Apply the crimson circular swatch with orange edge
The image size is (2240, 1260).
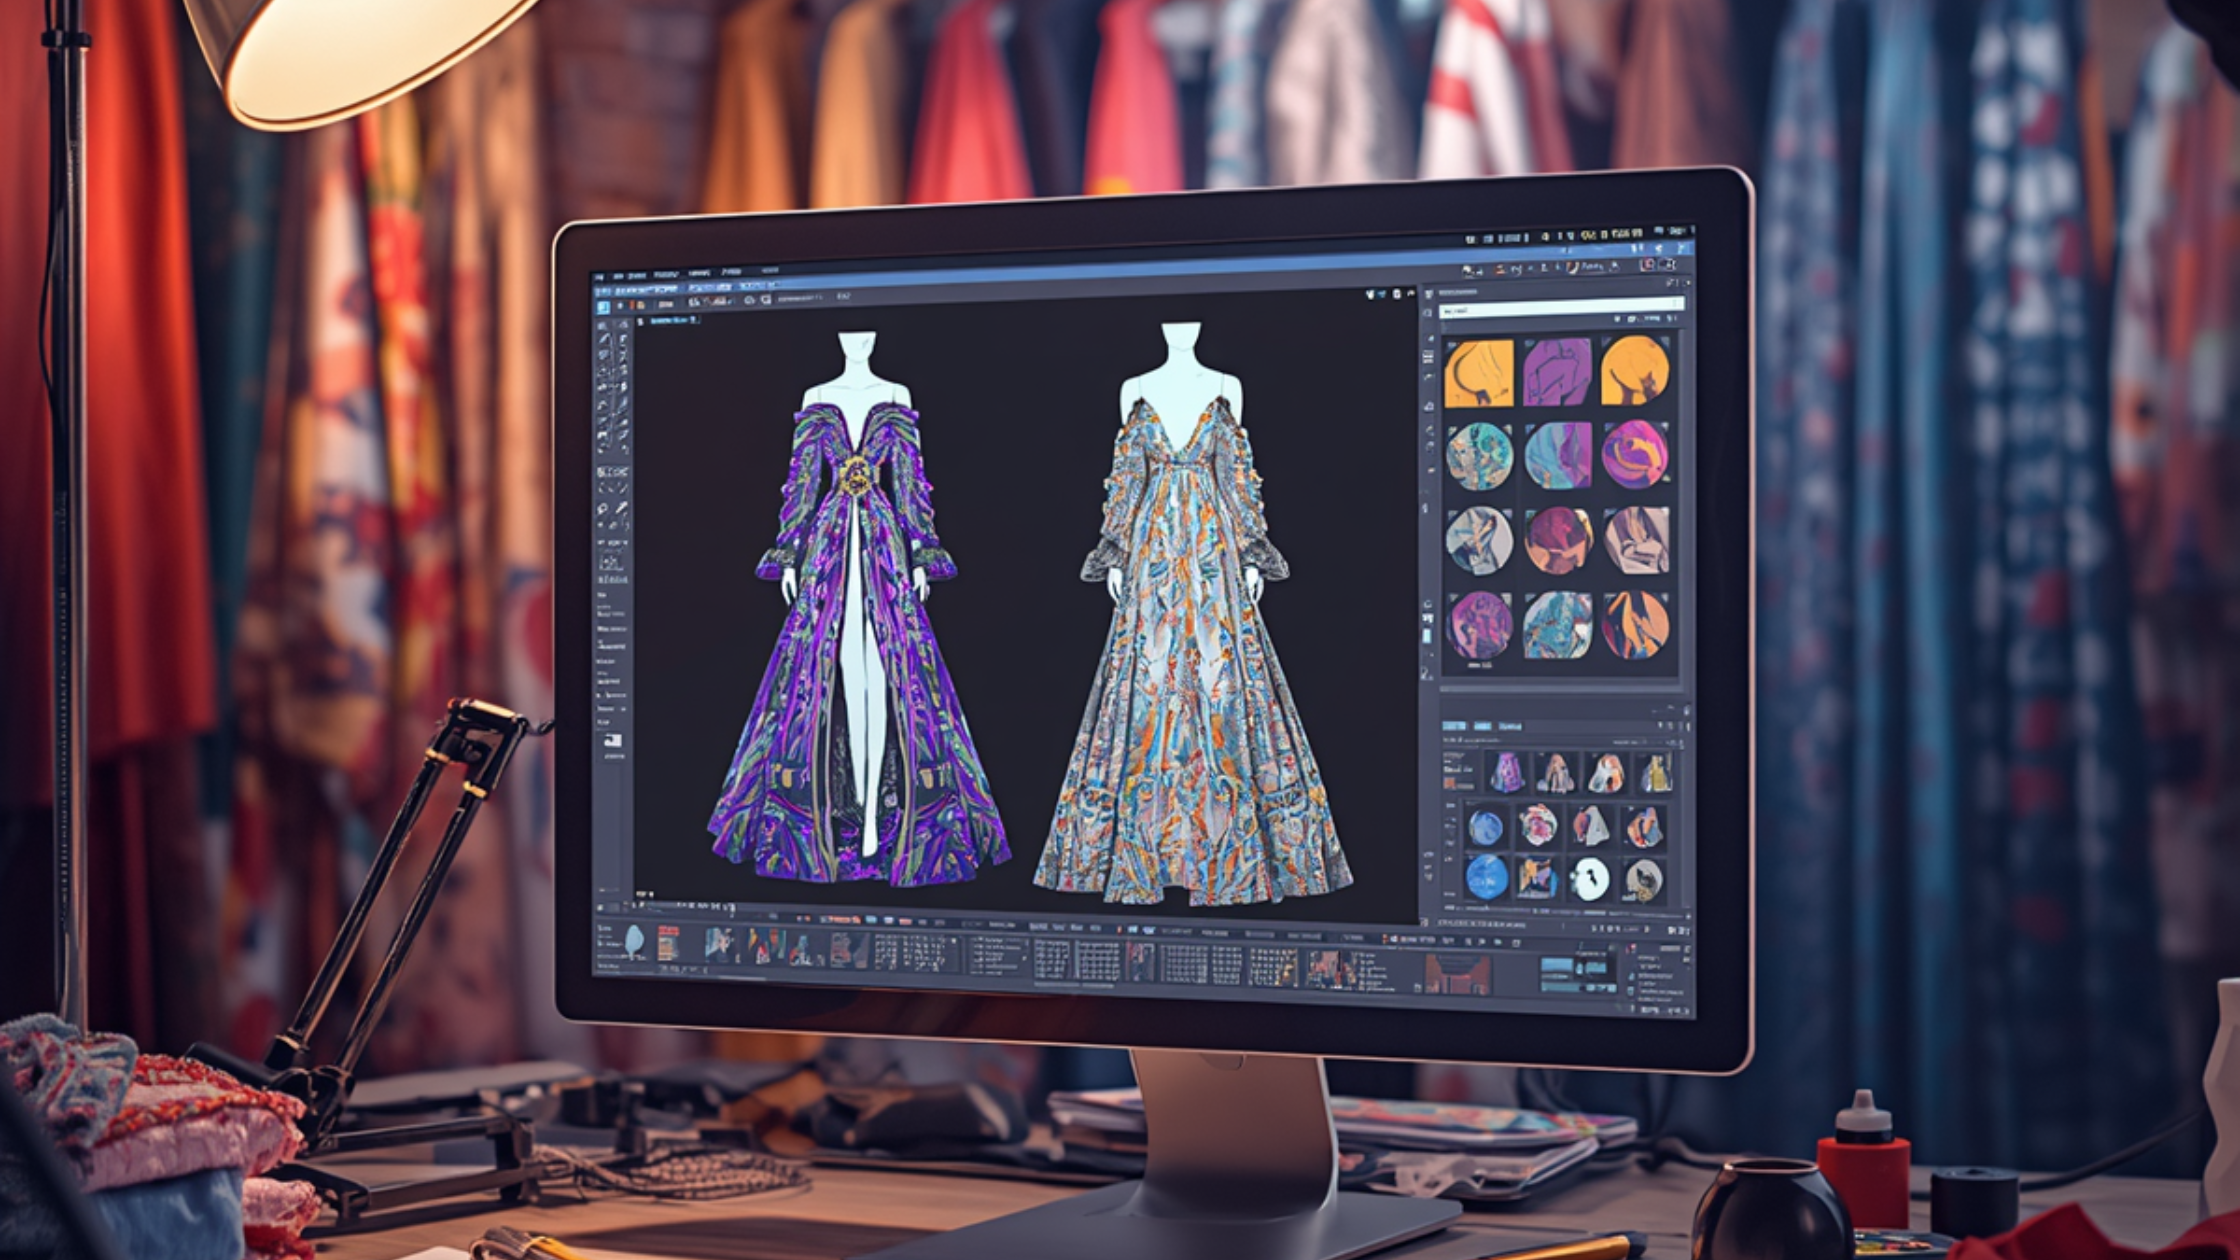pos(1558,540)
